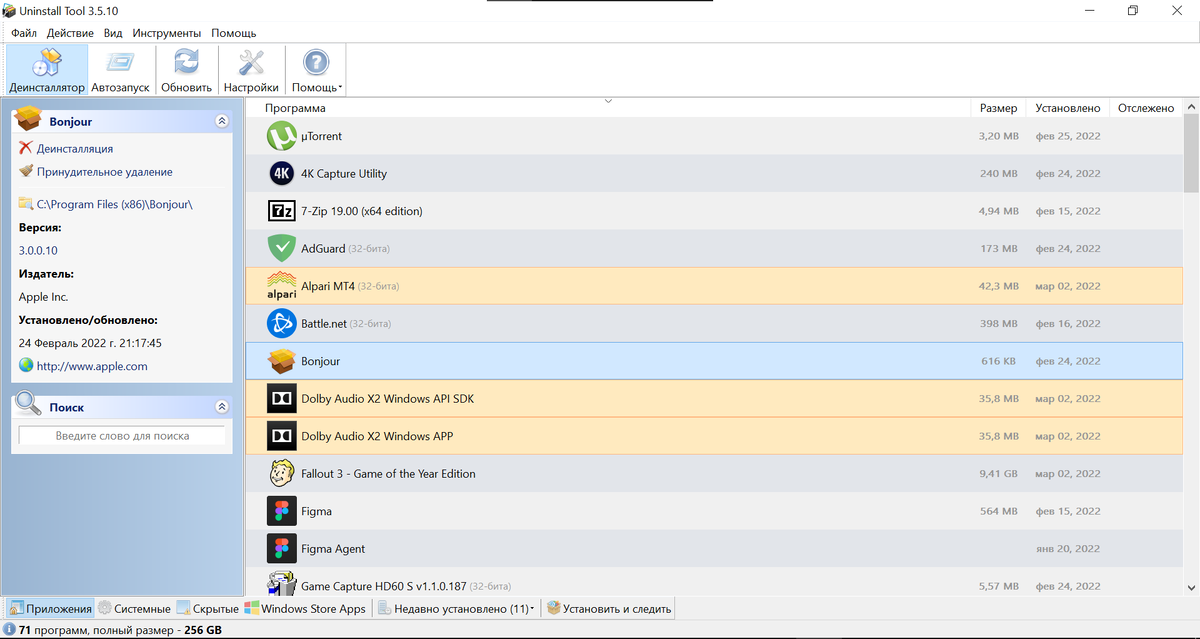
Task: Click the globe icon beside apple.com link
Action: (x=26, y=366)
